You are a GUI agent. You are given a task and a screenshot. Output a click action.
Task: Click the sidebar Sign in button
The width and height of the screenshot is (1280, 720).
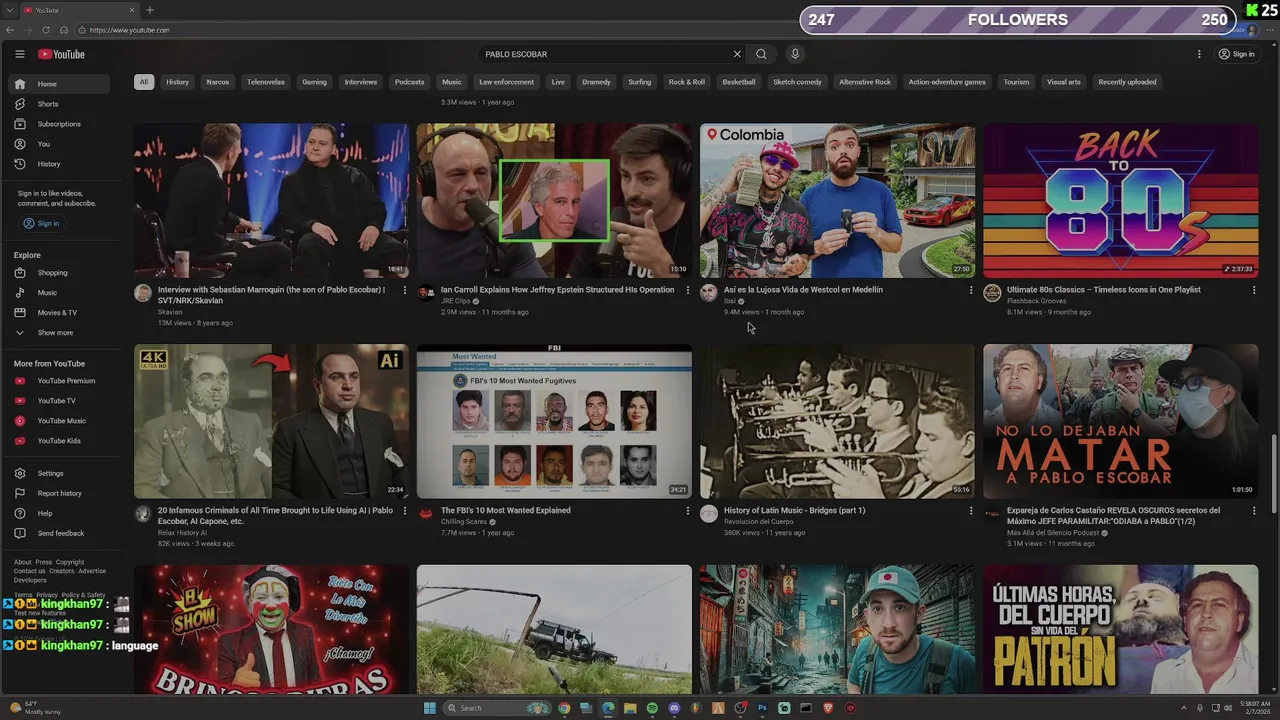[41, 223]
